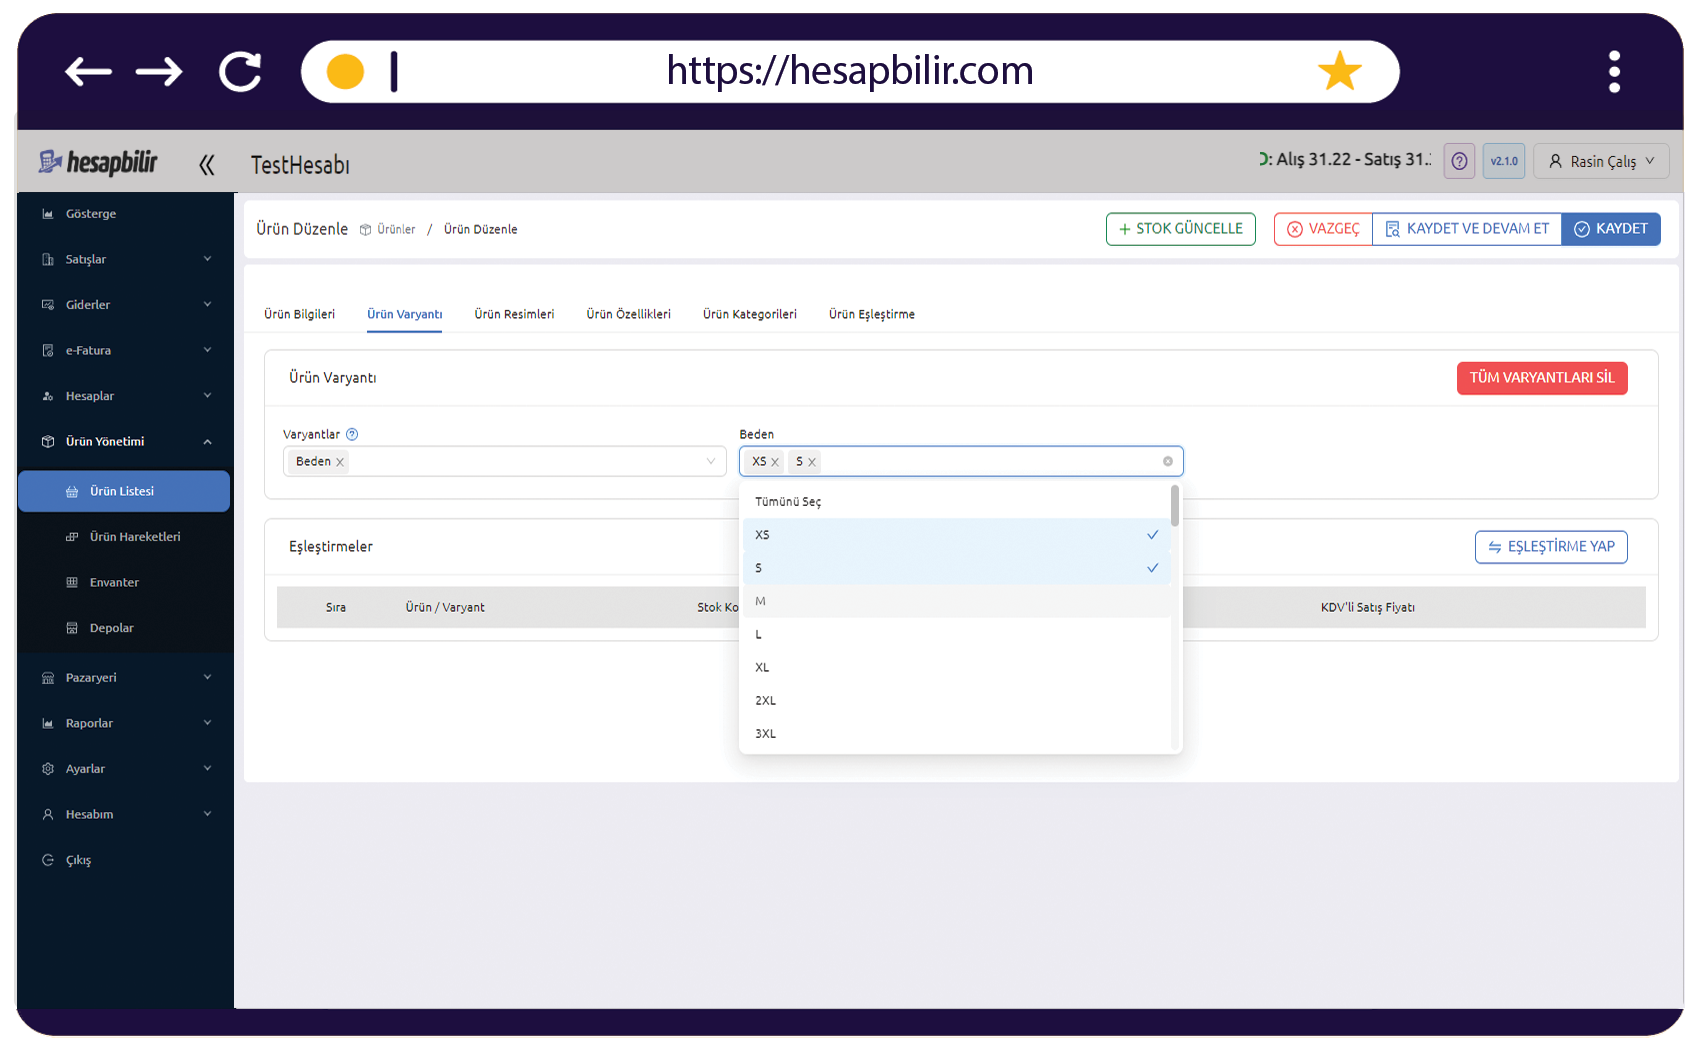Click the EŞLEŞTİRME YAP button
The image size is (1700, 1050).
click(x=1551, y=547)
